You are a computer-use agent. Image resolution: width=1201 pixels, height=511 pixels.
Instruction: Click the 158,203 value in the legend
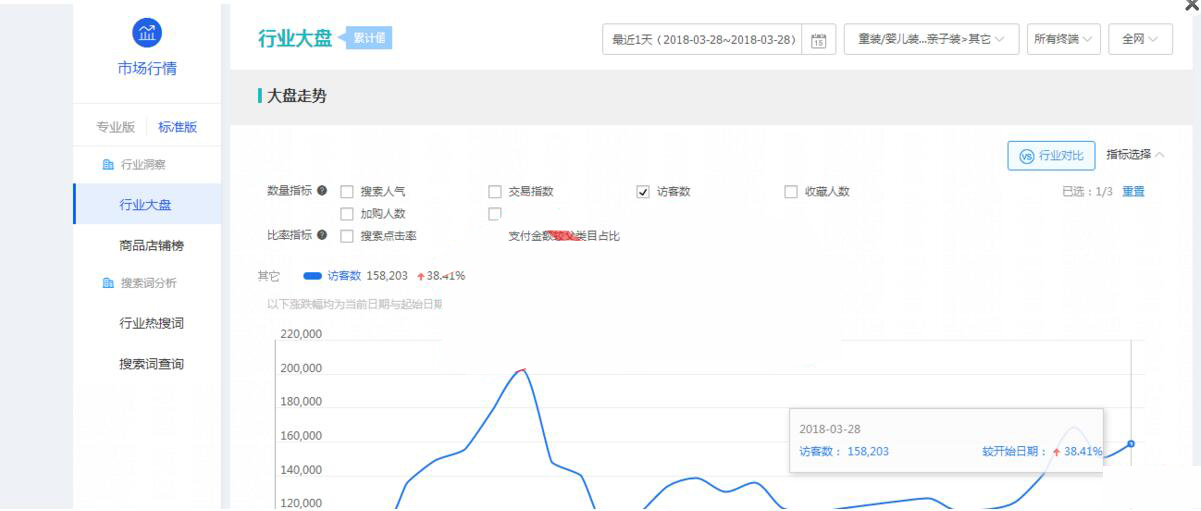point(388,276)
